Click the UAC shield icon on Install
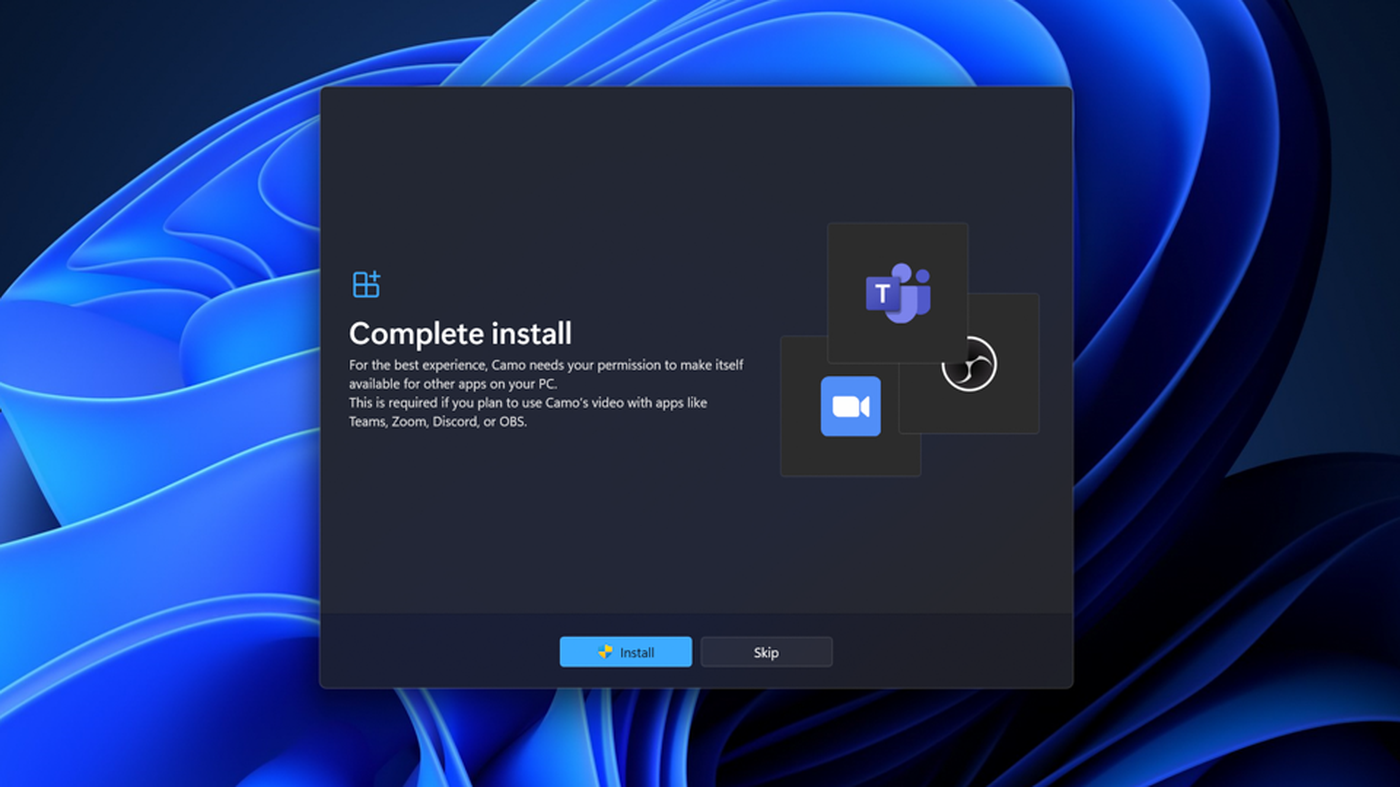Viewport: 1400px width, 787px height. [605, 652]
